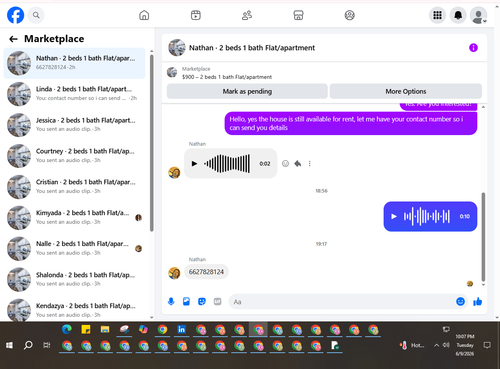Open Windows taskbar search
This screenshot has height=369, width=500.
pos(28,345)
